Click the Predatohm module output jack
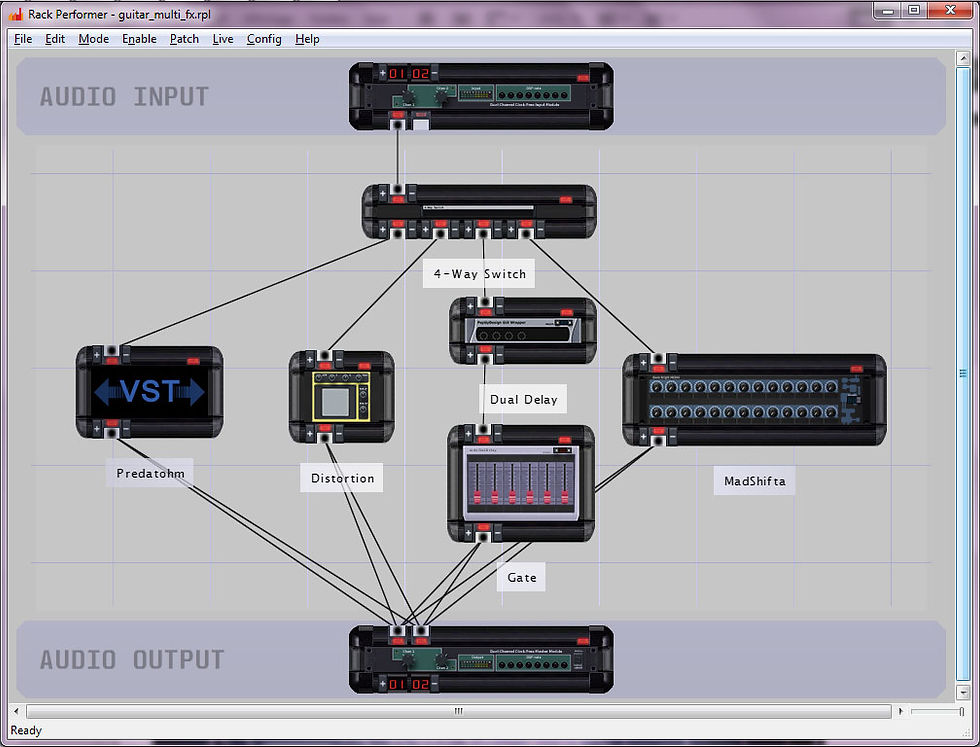The image size is (980, 747). click(112, 433)
